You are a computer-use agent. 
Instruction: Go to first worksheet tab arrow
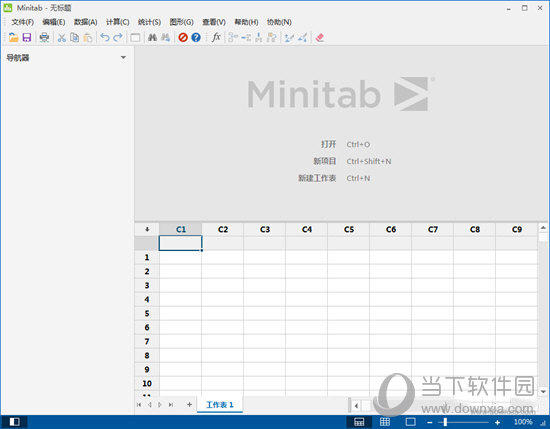tap(139, 405)
